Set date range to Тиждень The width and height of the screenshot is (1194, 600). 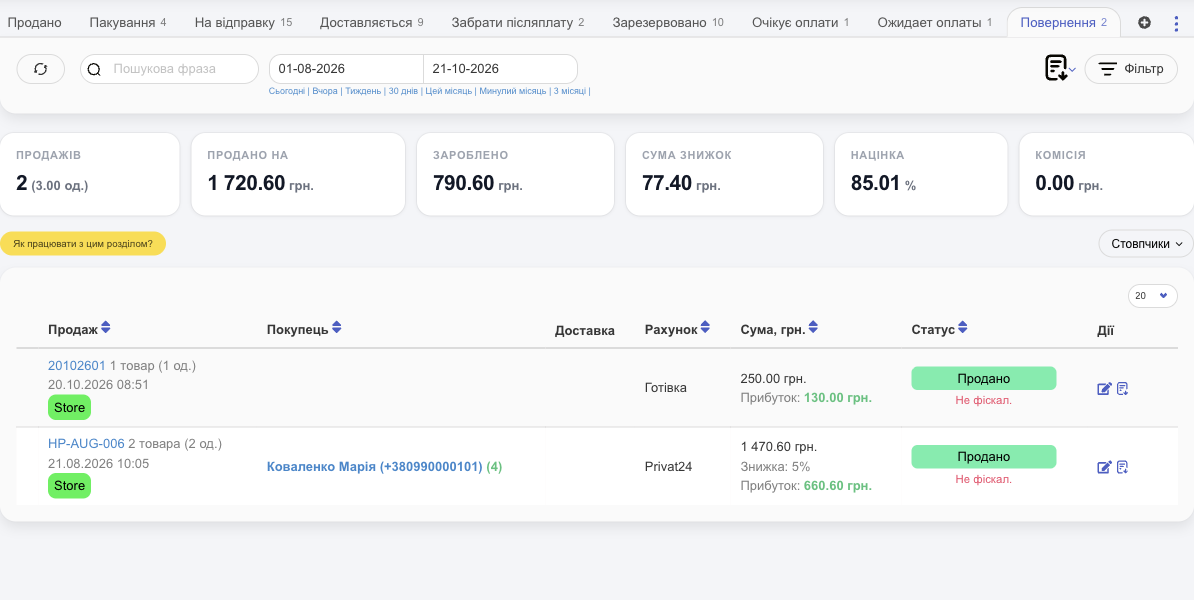[362, 91]
